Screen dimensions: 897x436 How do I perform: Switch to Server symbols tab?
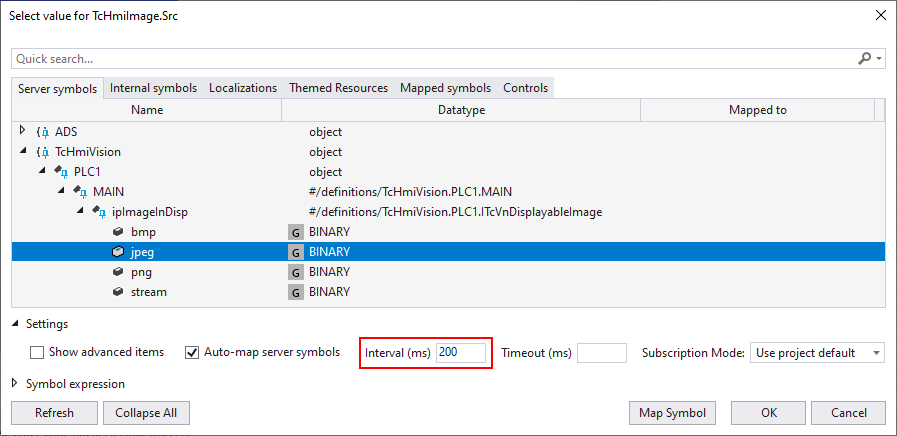57,89
